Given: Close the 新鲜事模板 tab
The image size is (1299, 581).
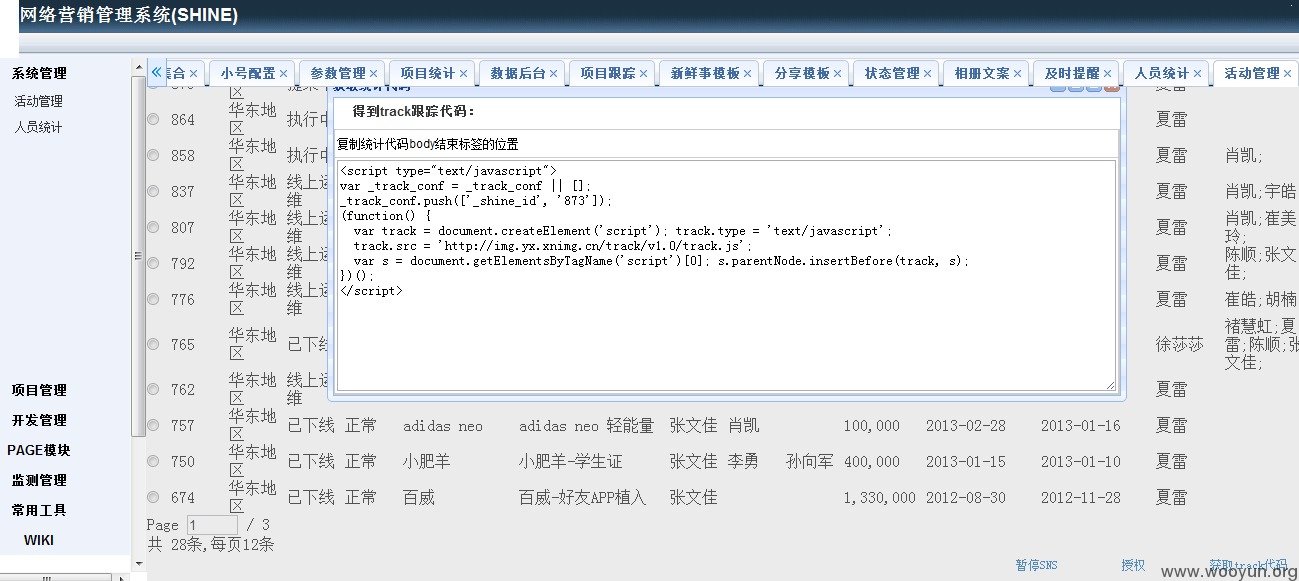Looking at the screenshot, I should click(748, 73).
